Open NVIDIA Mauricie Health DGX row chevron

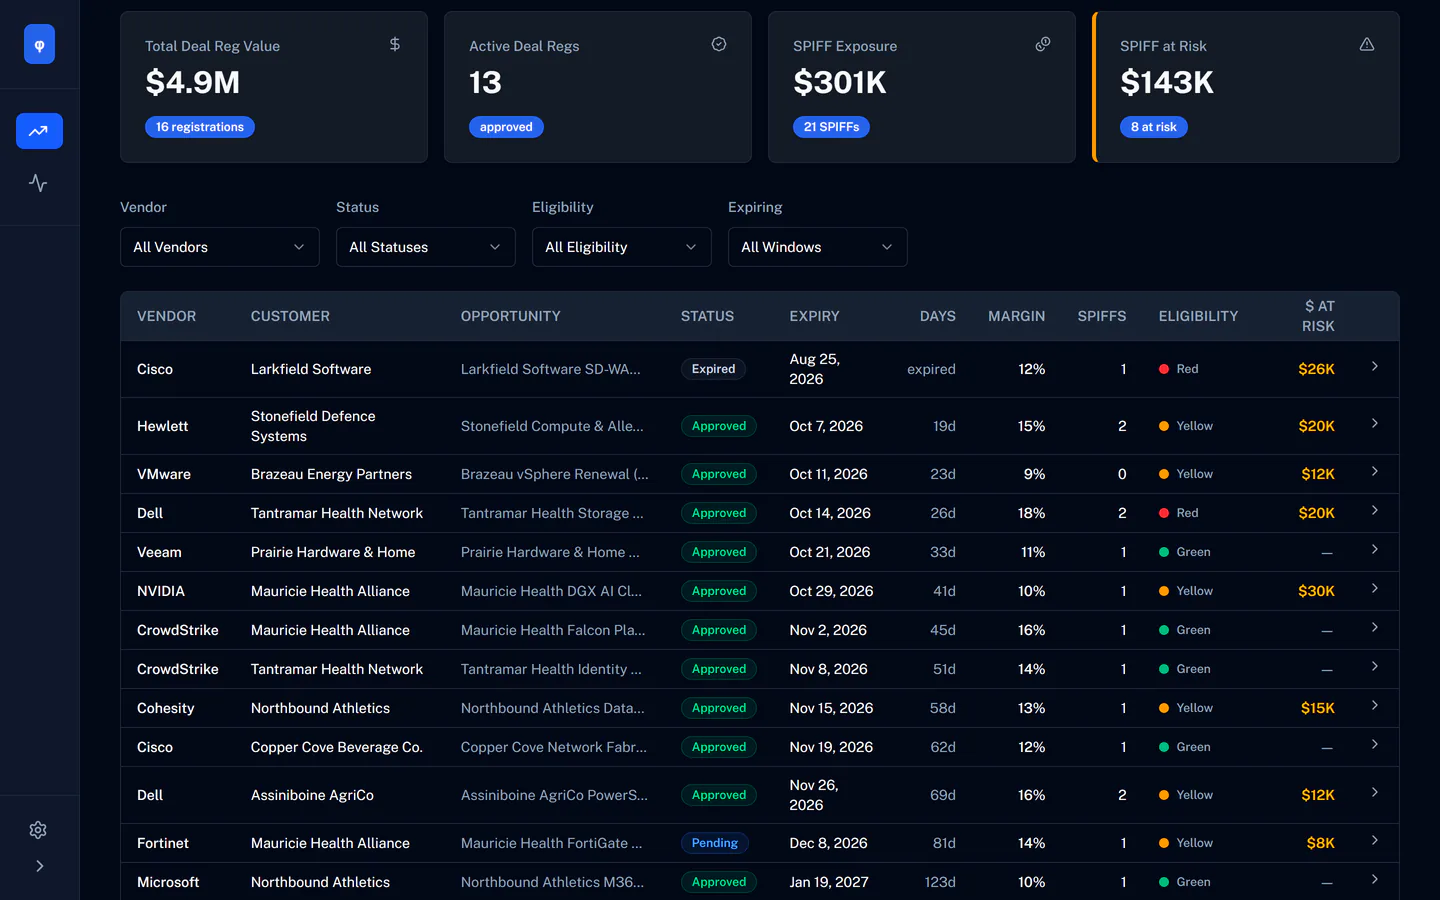(1375, 588)
